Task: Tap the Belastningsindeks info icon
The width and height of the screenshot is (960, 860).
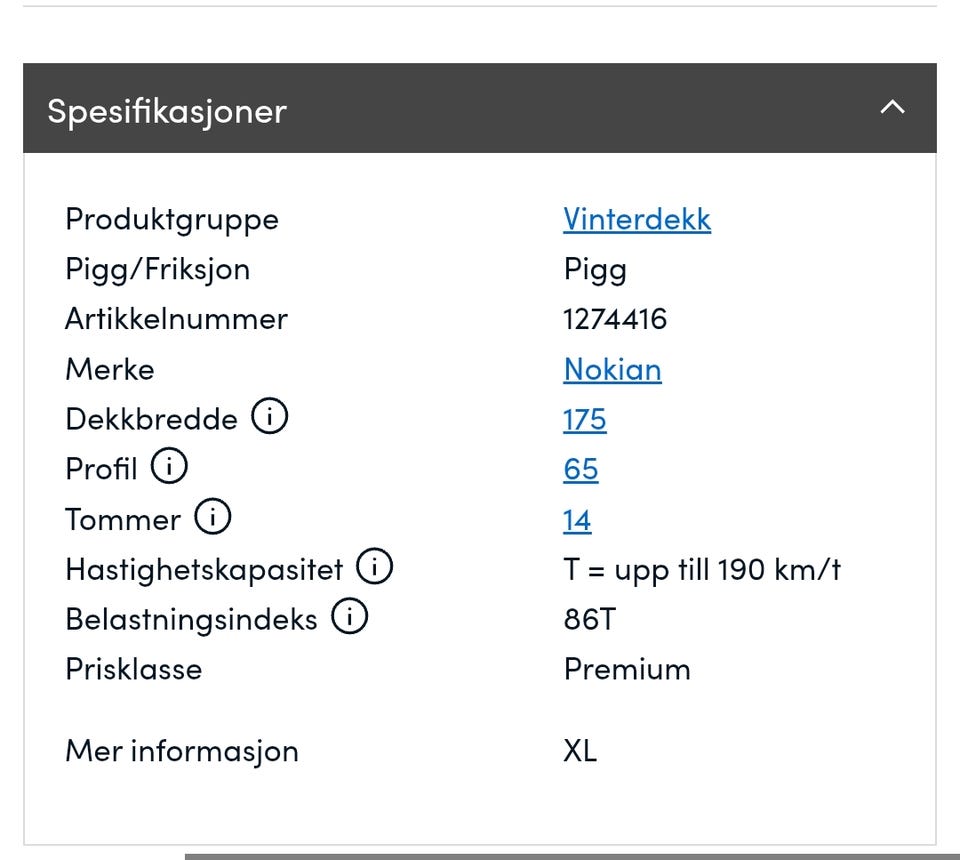Action: (350, 617)
